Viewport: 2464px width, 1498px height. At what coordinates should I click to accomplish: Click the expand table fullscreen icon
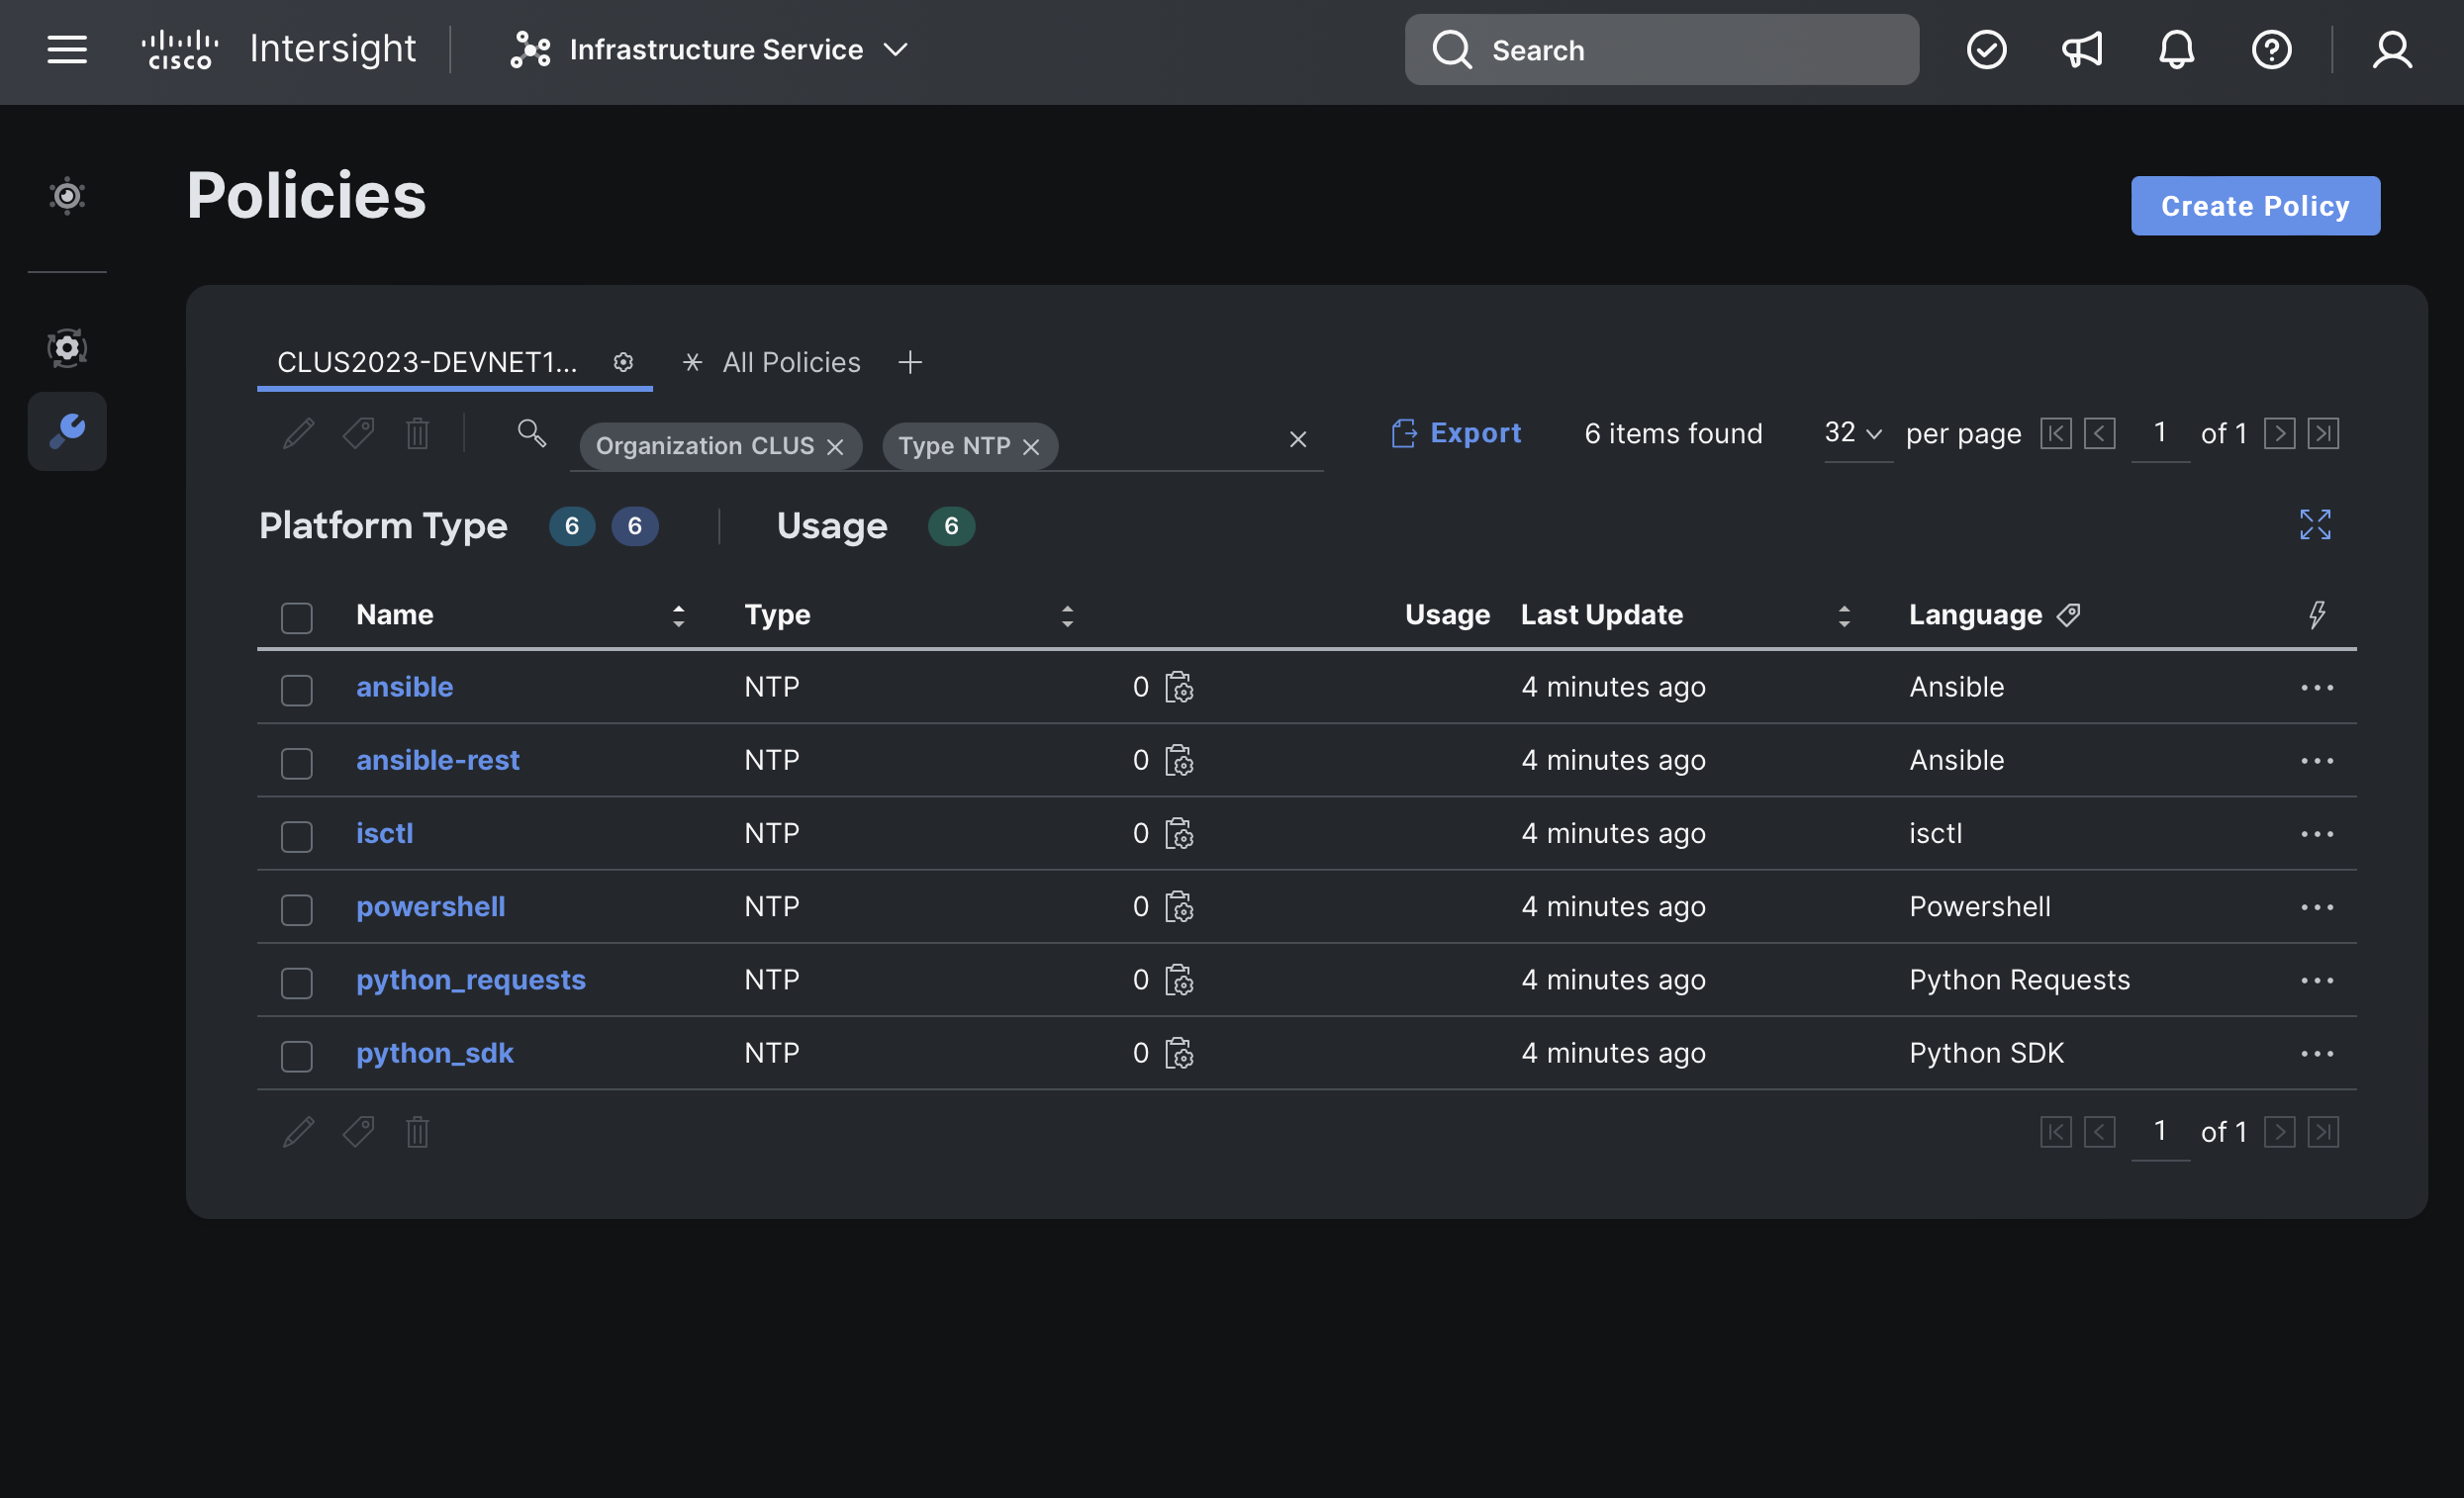tap(2314, 524)
